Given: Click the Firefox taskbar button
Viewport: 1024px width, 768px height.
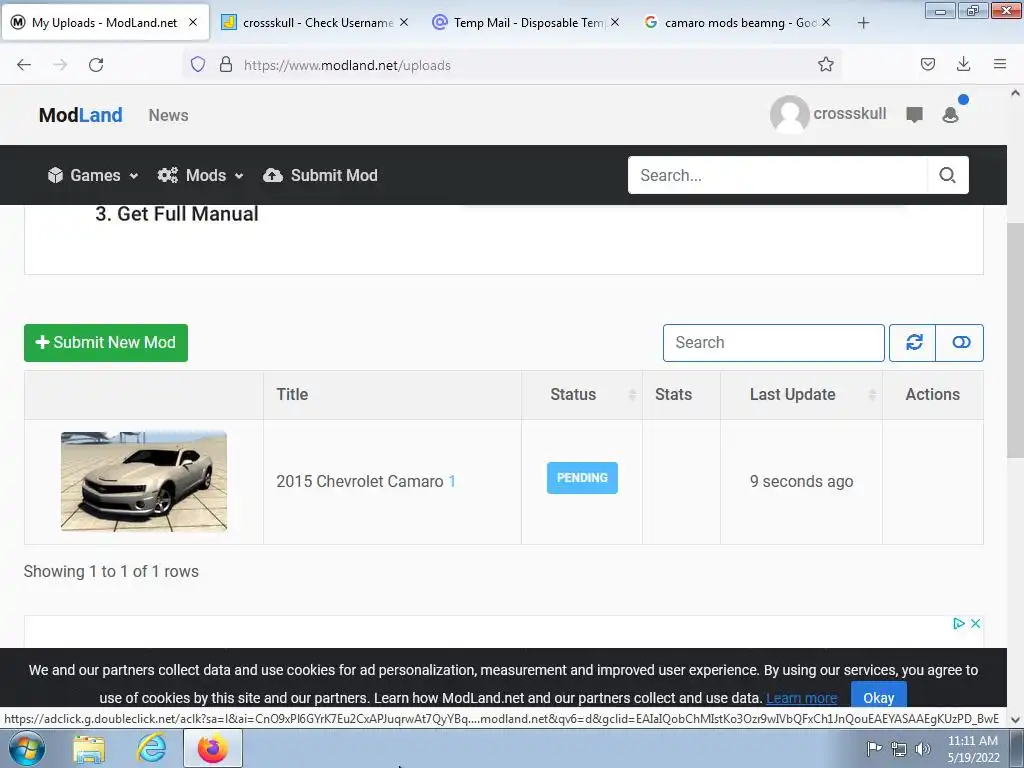Looking at the screenshot, I should (213, 748).
